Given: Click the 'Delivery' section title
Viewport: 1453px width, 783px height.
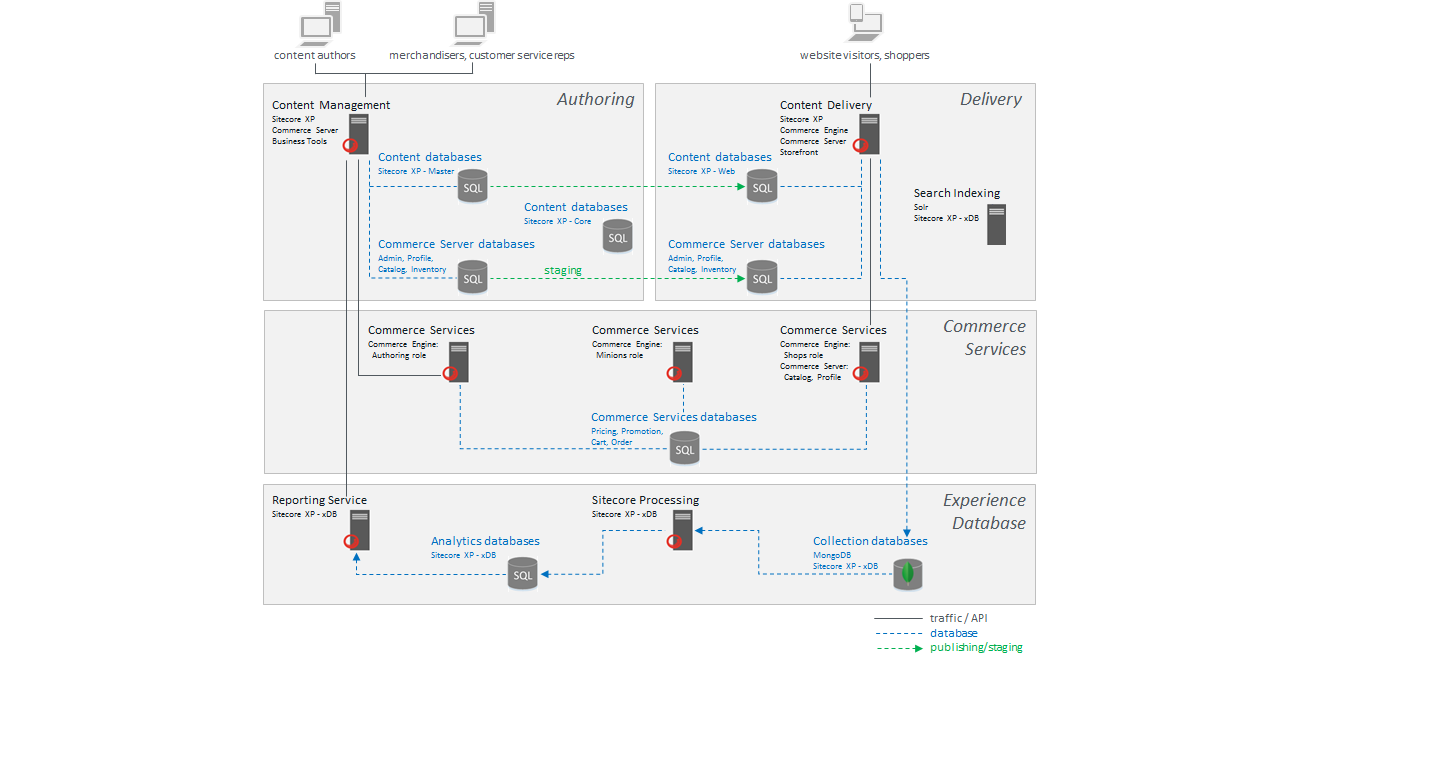Looking at the screenshot, I should pos(991,99).
